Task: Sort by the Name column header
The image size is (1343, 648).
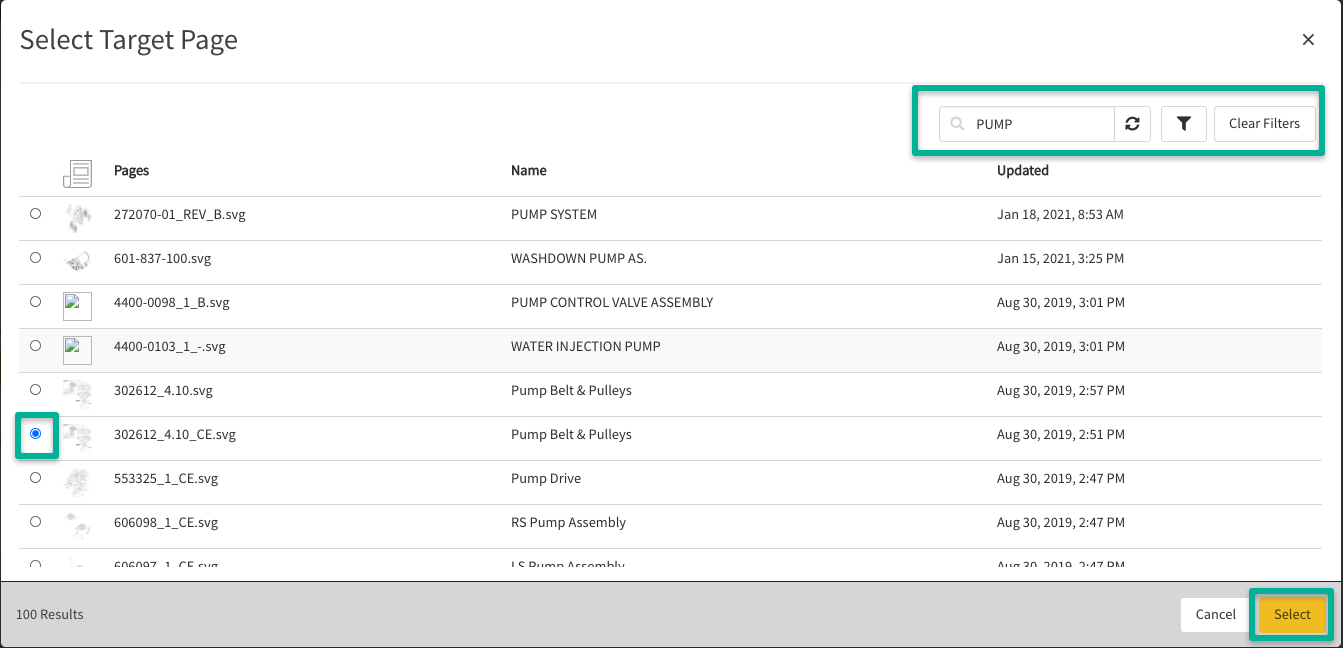Action: [528, 171]
